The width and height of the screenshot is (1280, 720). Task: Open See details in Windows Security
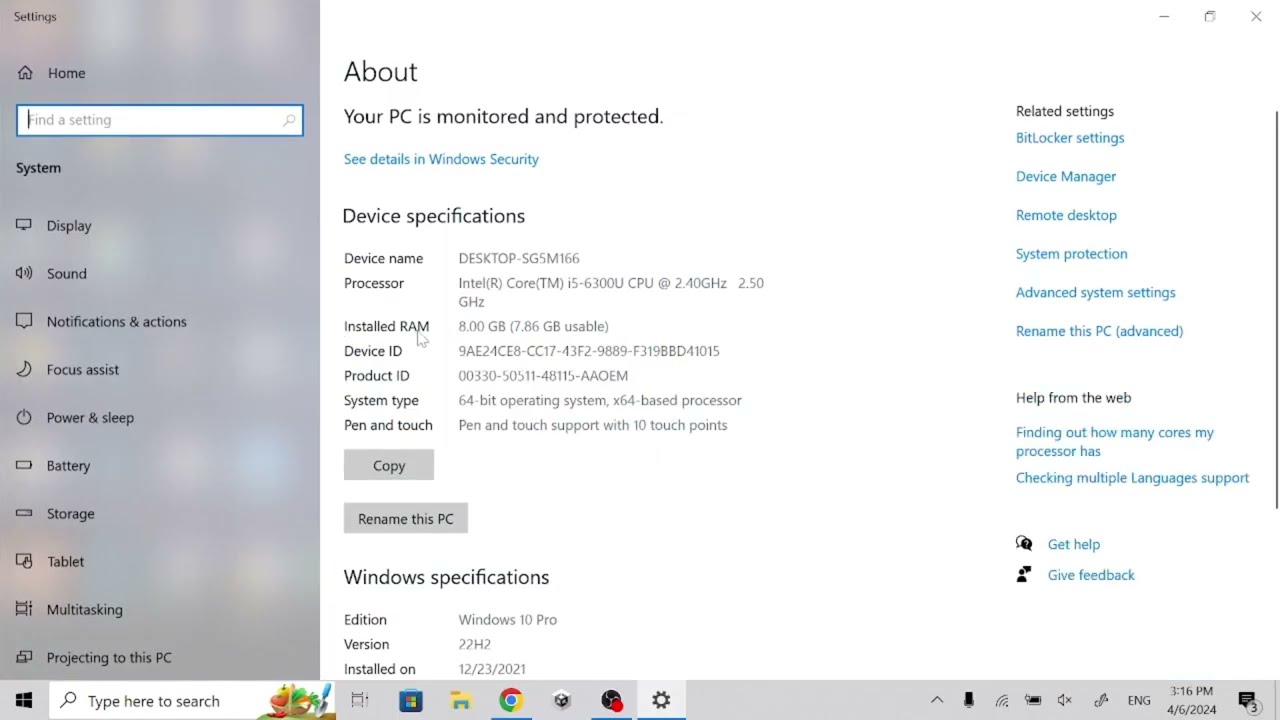(x=441, y=159)
